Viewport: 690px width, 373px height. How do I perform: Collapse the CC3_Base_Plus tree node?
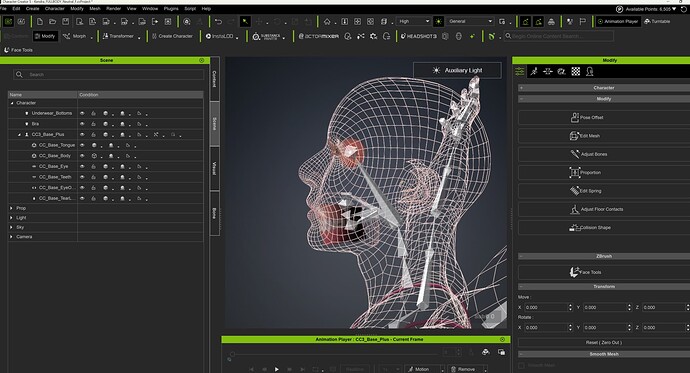click(19, 135)
